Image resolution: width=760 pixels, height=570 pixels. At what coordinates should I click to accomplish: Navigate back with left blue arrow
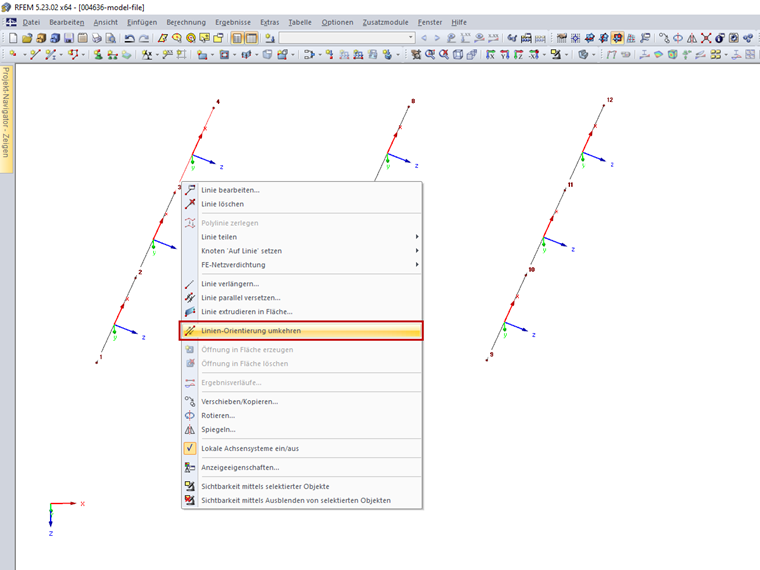424,38
